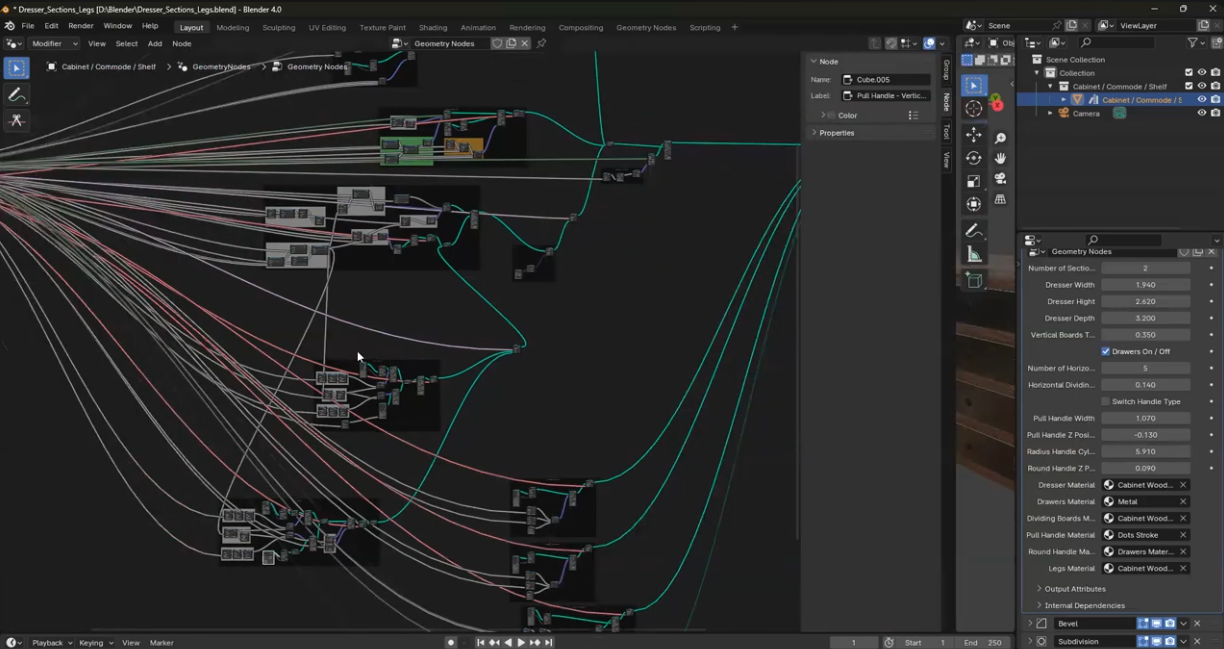Screen dimensions: 1224x649
Task: Remove the Bevel modifier
Action: point(1197,623)
